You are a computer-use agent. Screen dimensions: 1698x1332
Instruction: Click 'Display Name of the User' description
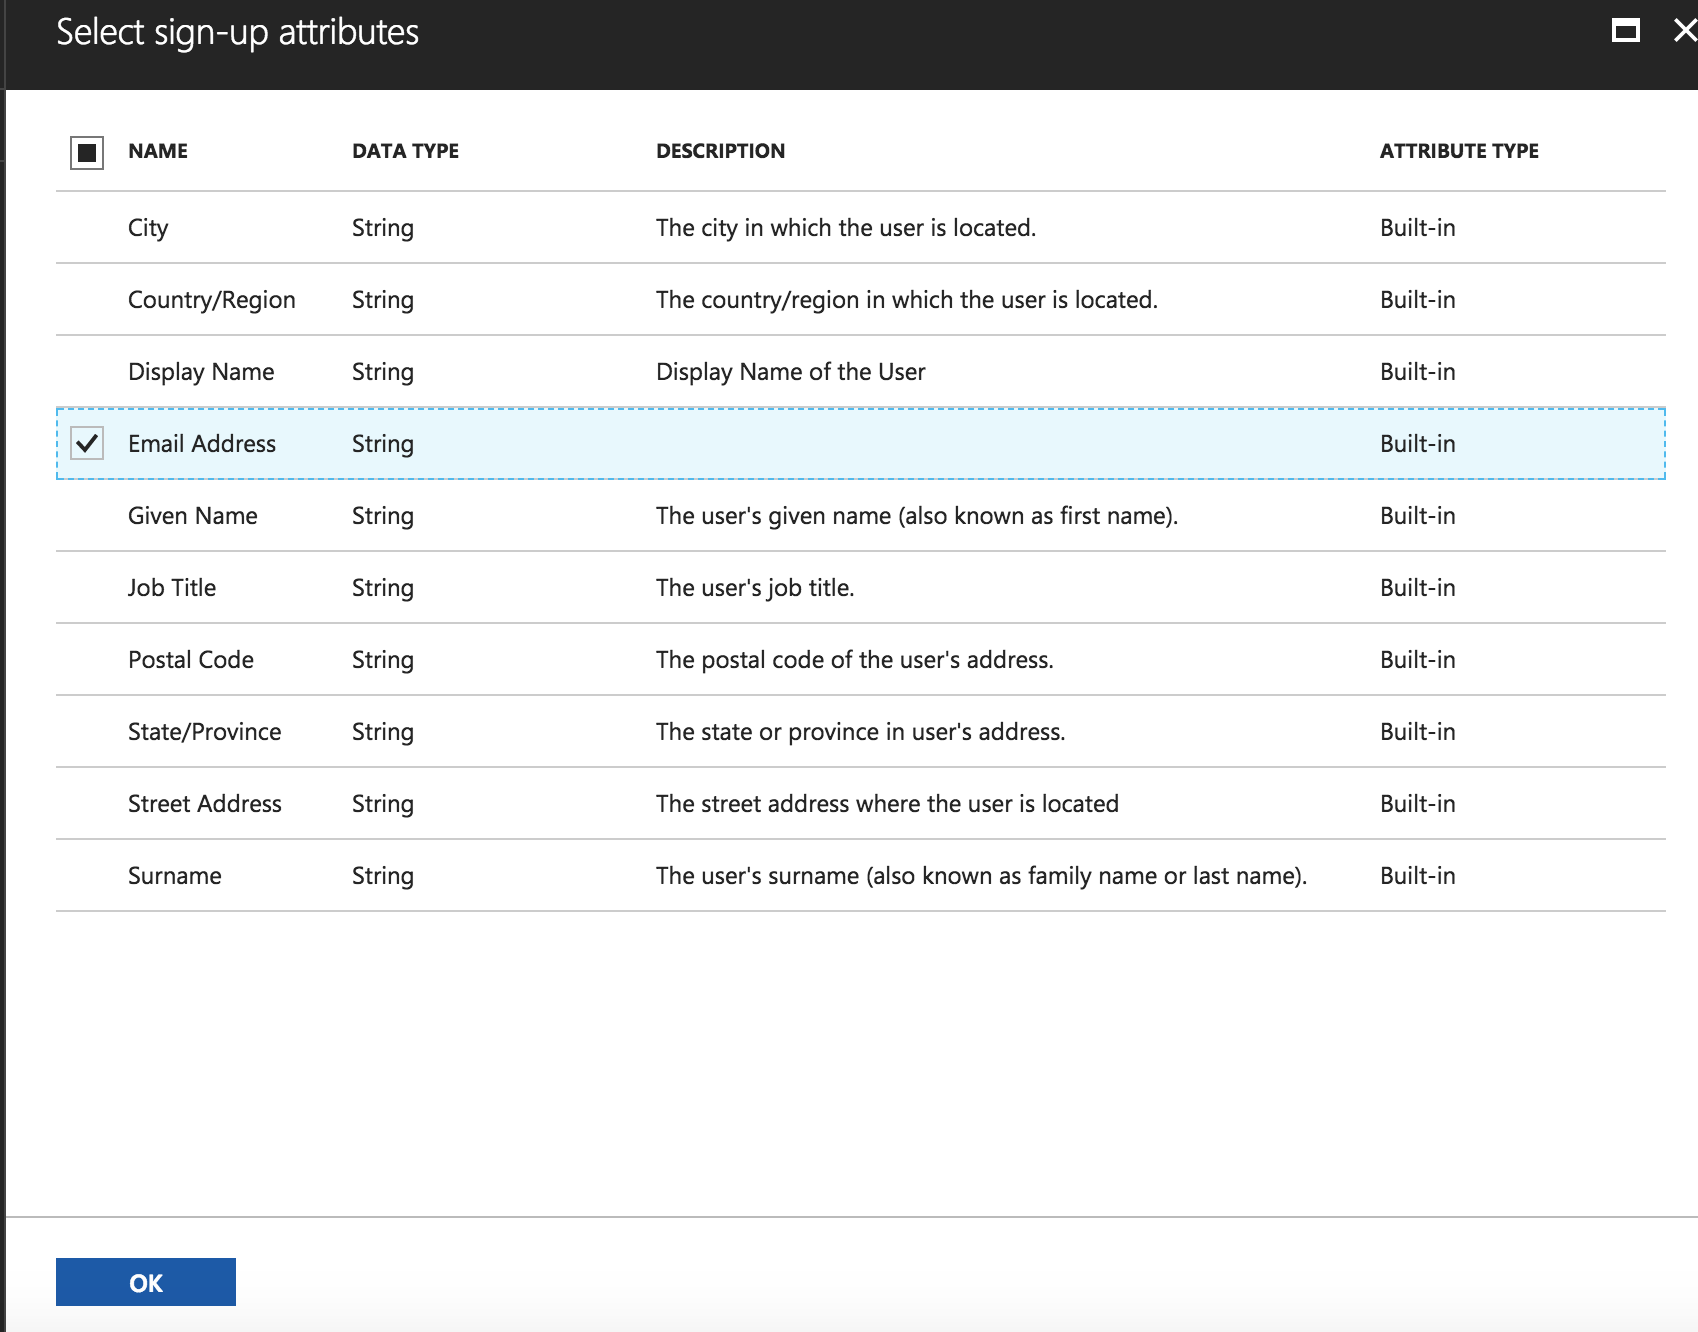(790, 372)
